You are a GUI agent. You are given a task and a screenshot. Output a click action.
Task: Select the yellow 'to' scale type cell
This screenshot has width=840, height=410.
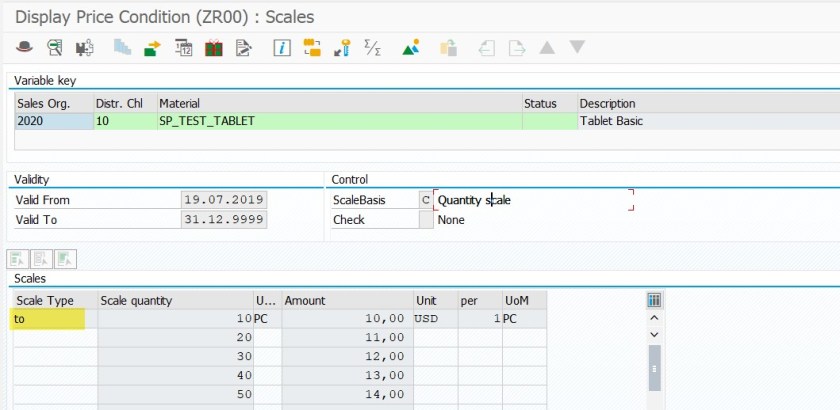(48, 319)
